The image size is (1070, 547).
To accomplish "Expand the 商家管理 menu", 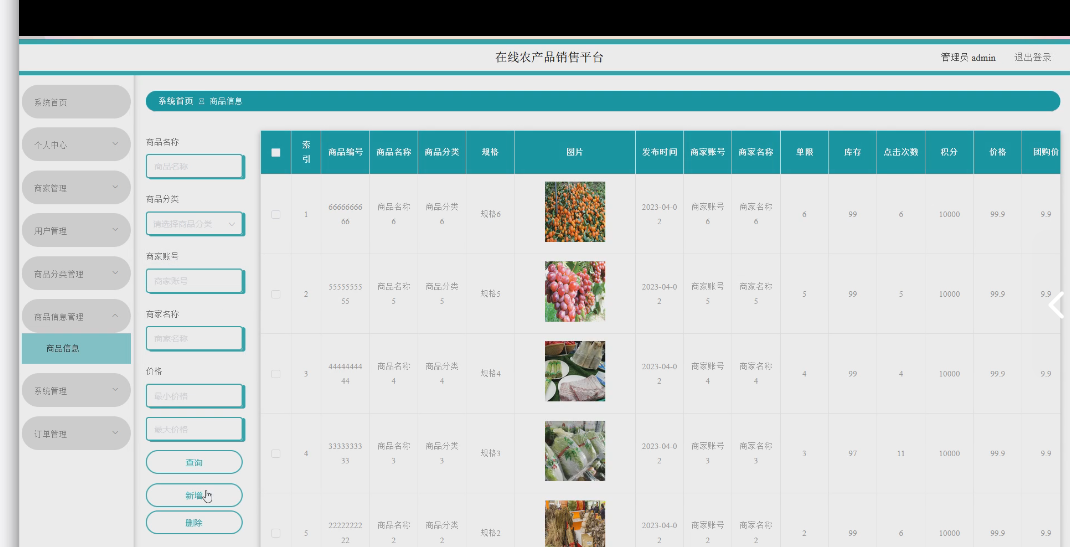I will click(x=76, y=188).
